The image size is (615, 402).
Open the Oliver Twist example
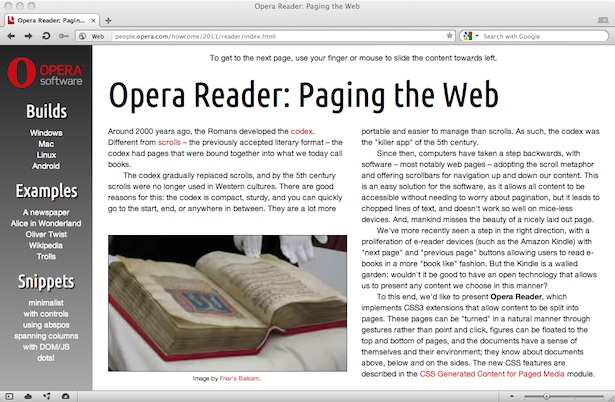(x=46, y=234)
